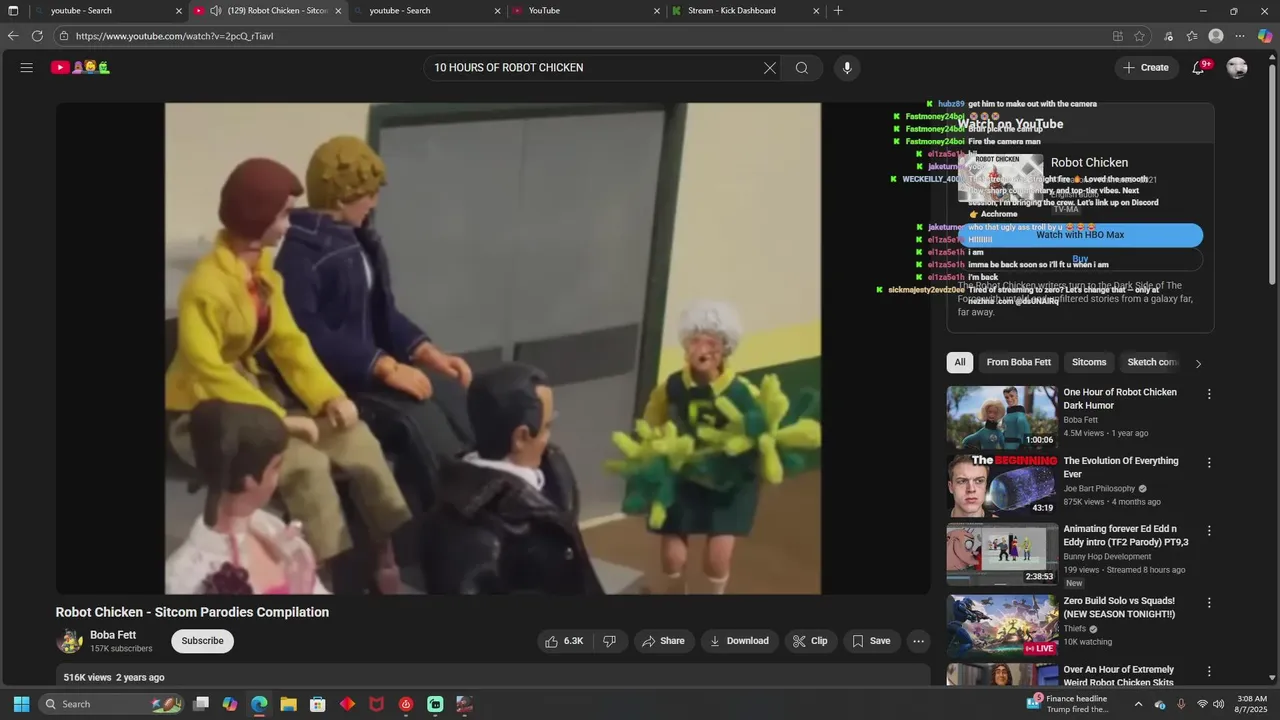Open File Explorer from taskbar

[288, 704]
